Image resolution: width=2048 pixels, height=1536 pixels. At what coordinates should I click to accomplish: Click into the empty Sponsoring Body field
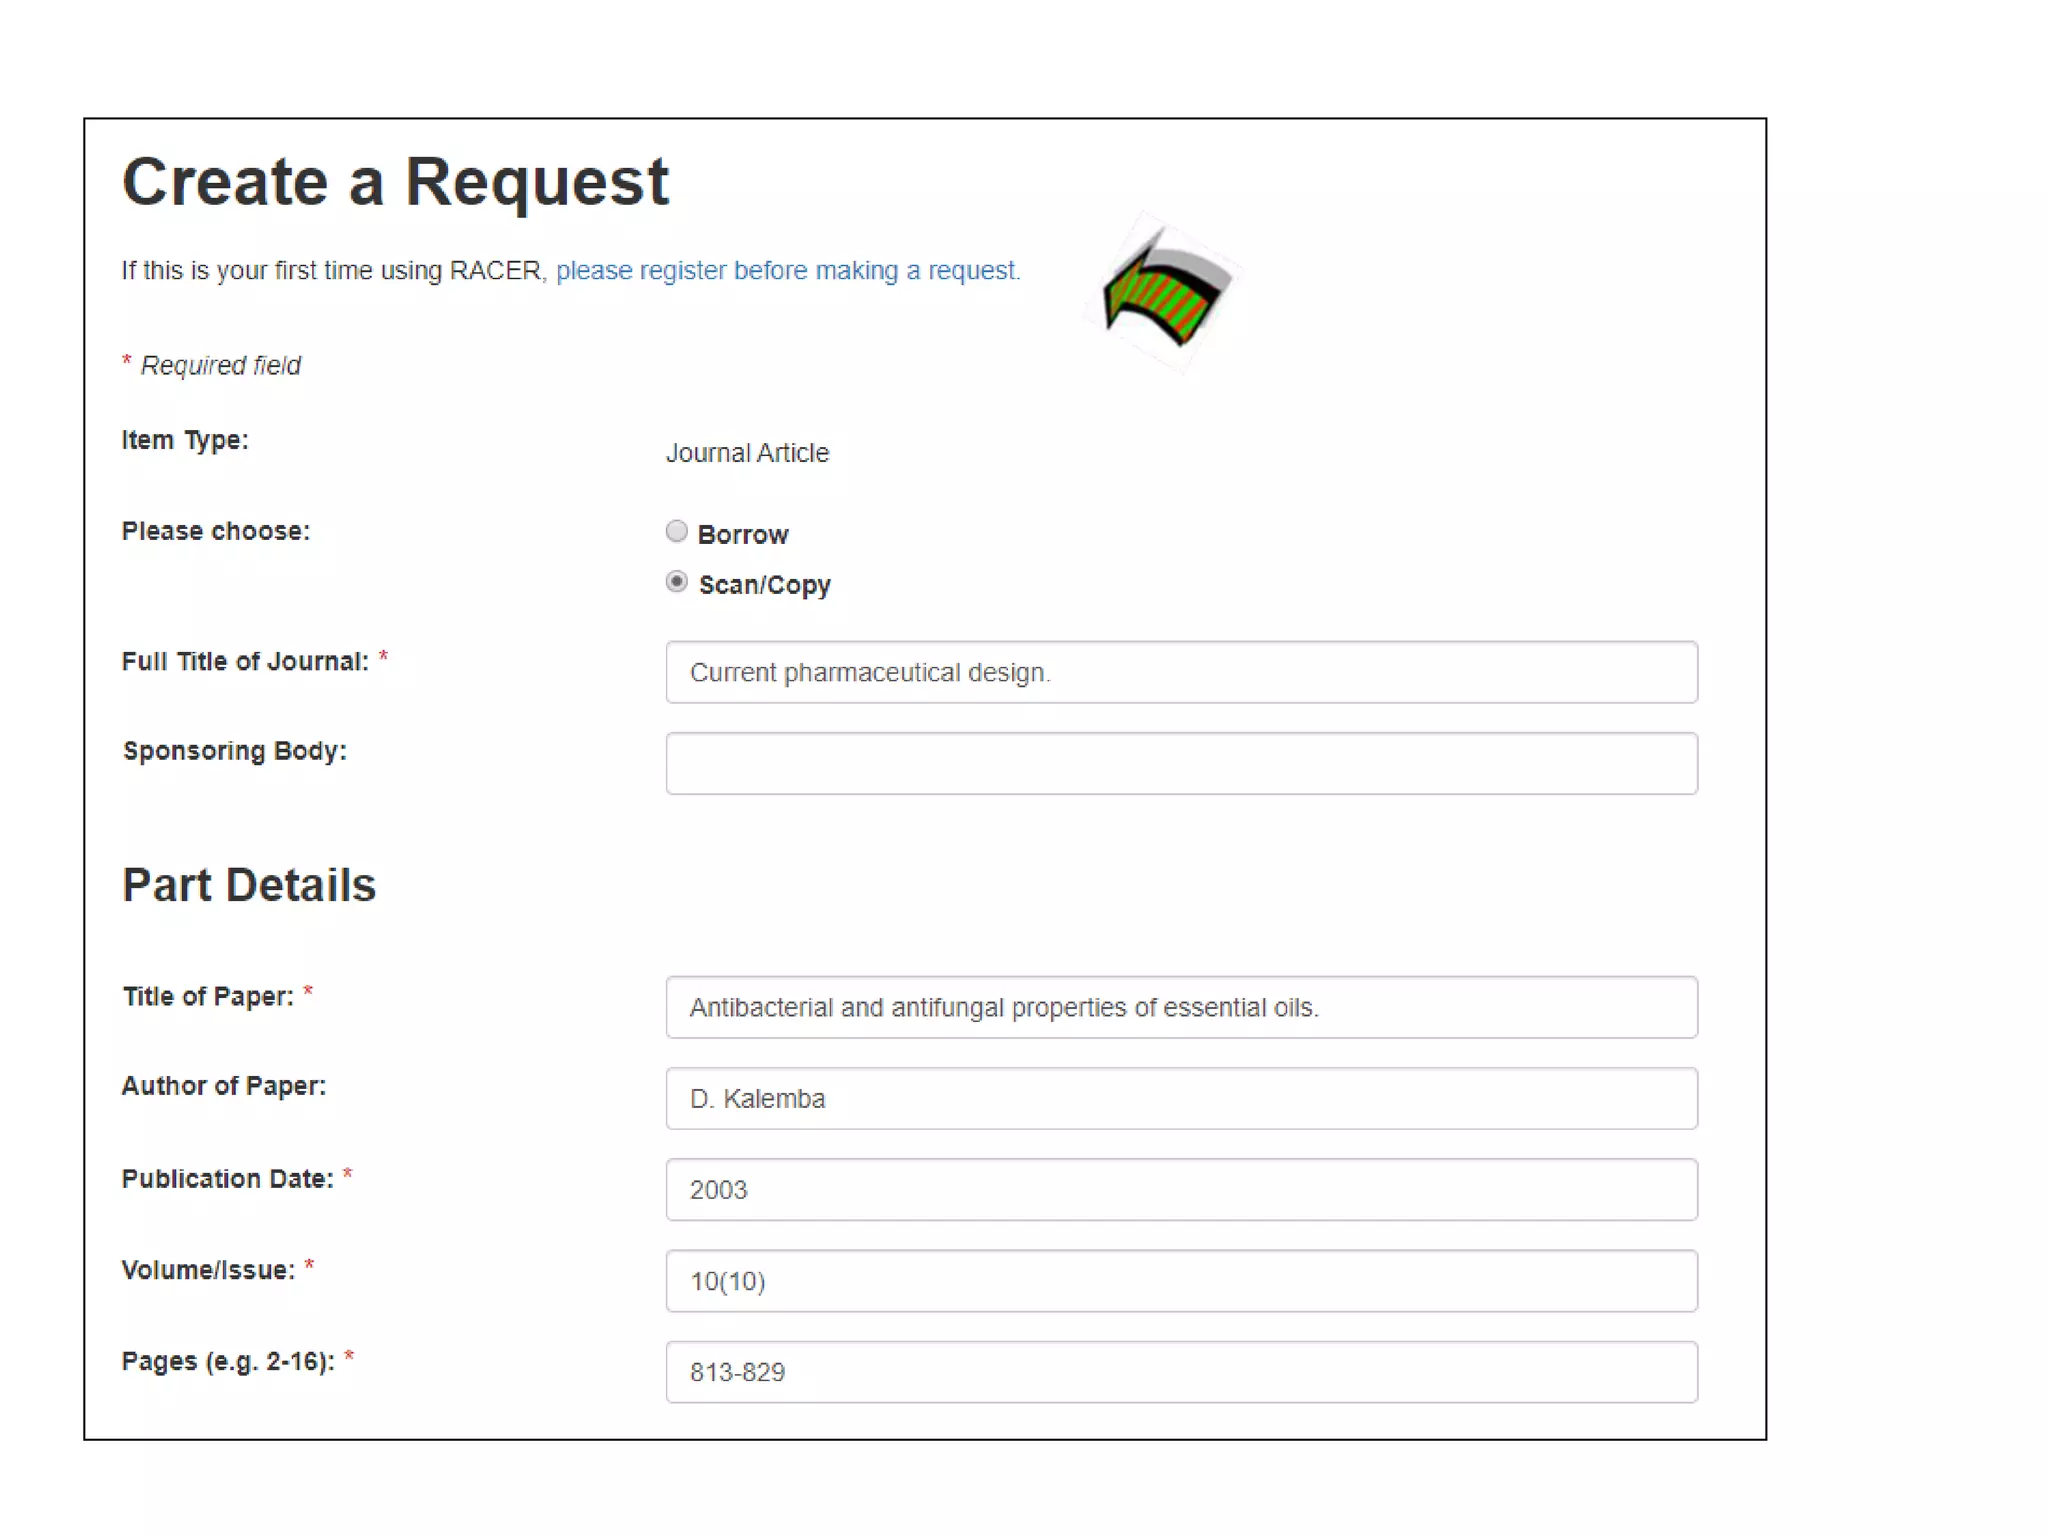click(x=1181, y=764)
